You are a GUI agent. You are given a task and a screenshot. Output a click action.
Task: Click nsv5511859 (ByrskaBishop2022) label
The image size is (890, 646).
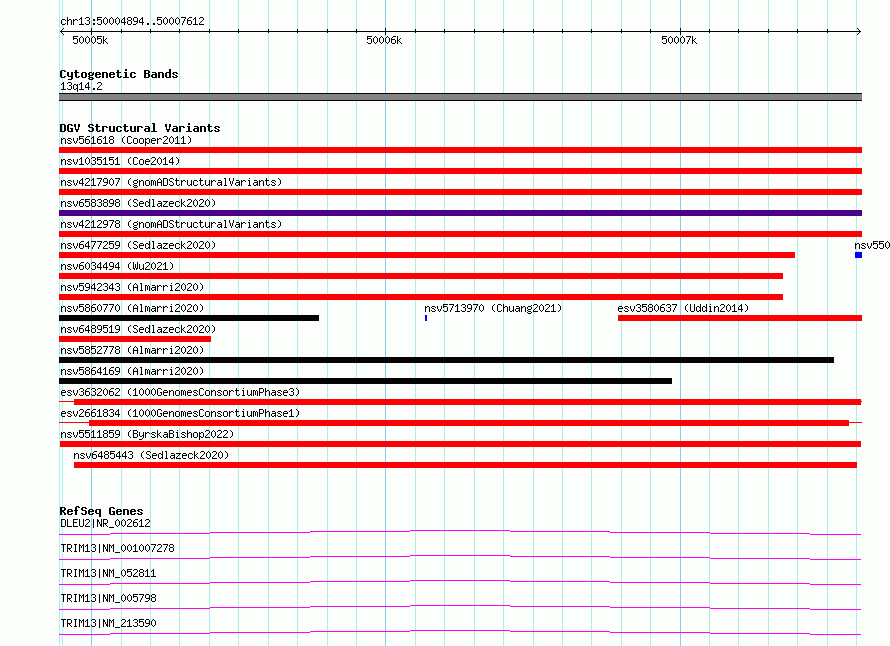[x=147, y=434]
